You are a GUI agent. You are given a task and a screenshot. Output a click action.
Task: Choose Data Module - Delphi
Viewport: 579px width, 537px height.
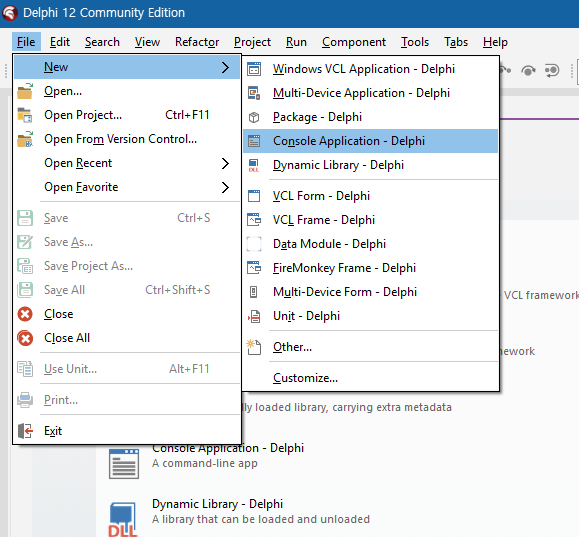[370, 244]
